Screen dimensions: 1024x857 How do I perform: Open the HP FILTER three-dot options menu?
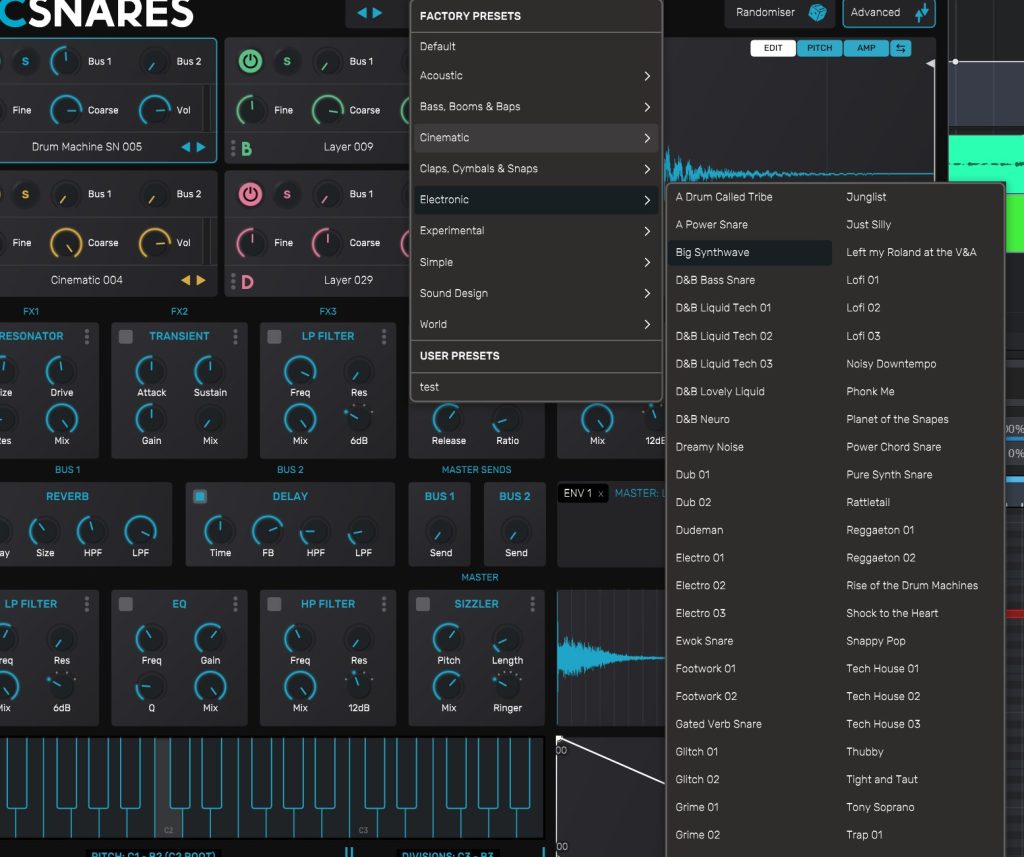(384, 604)
